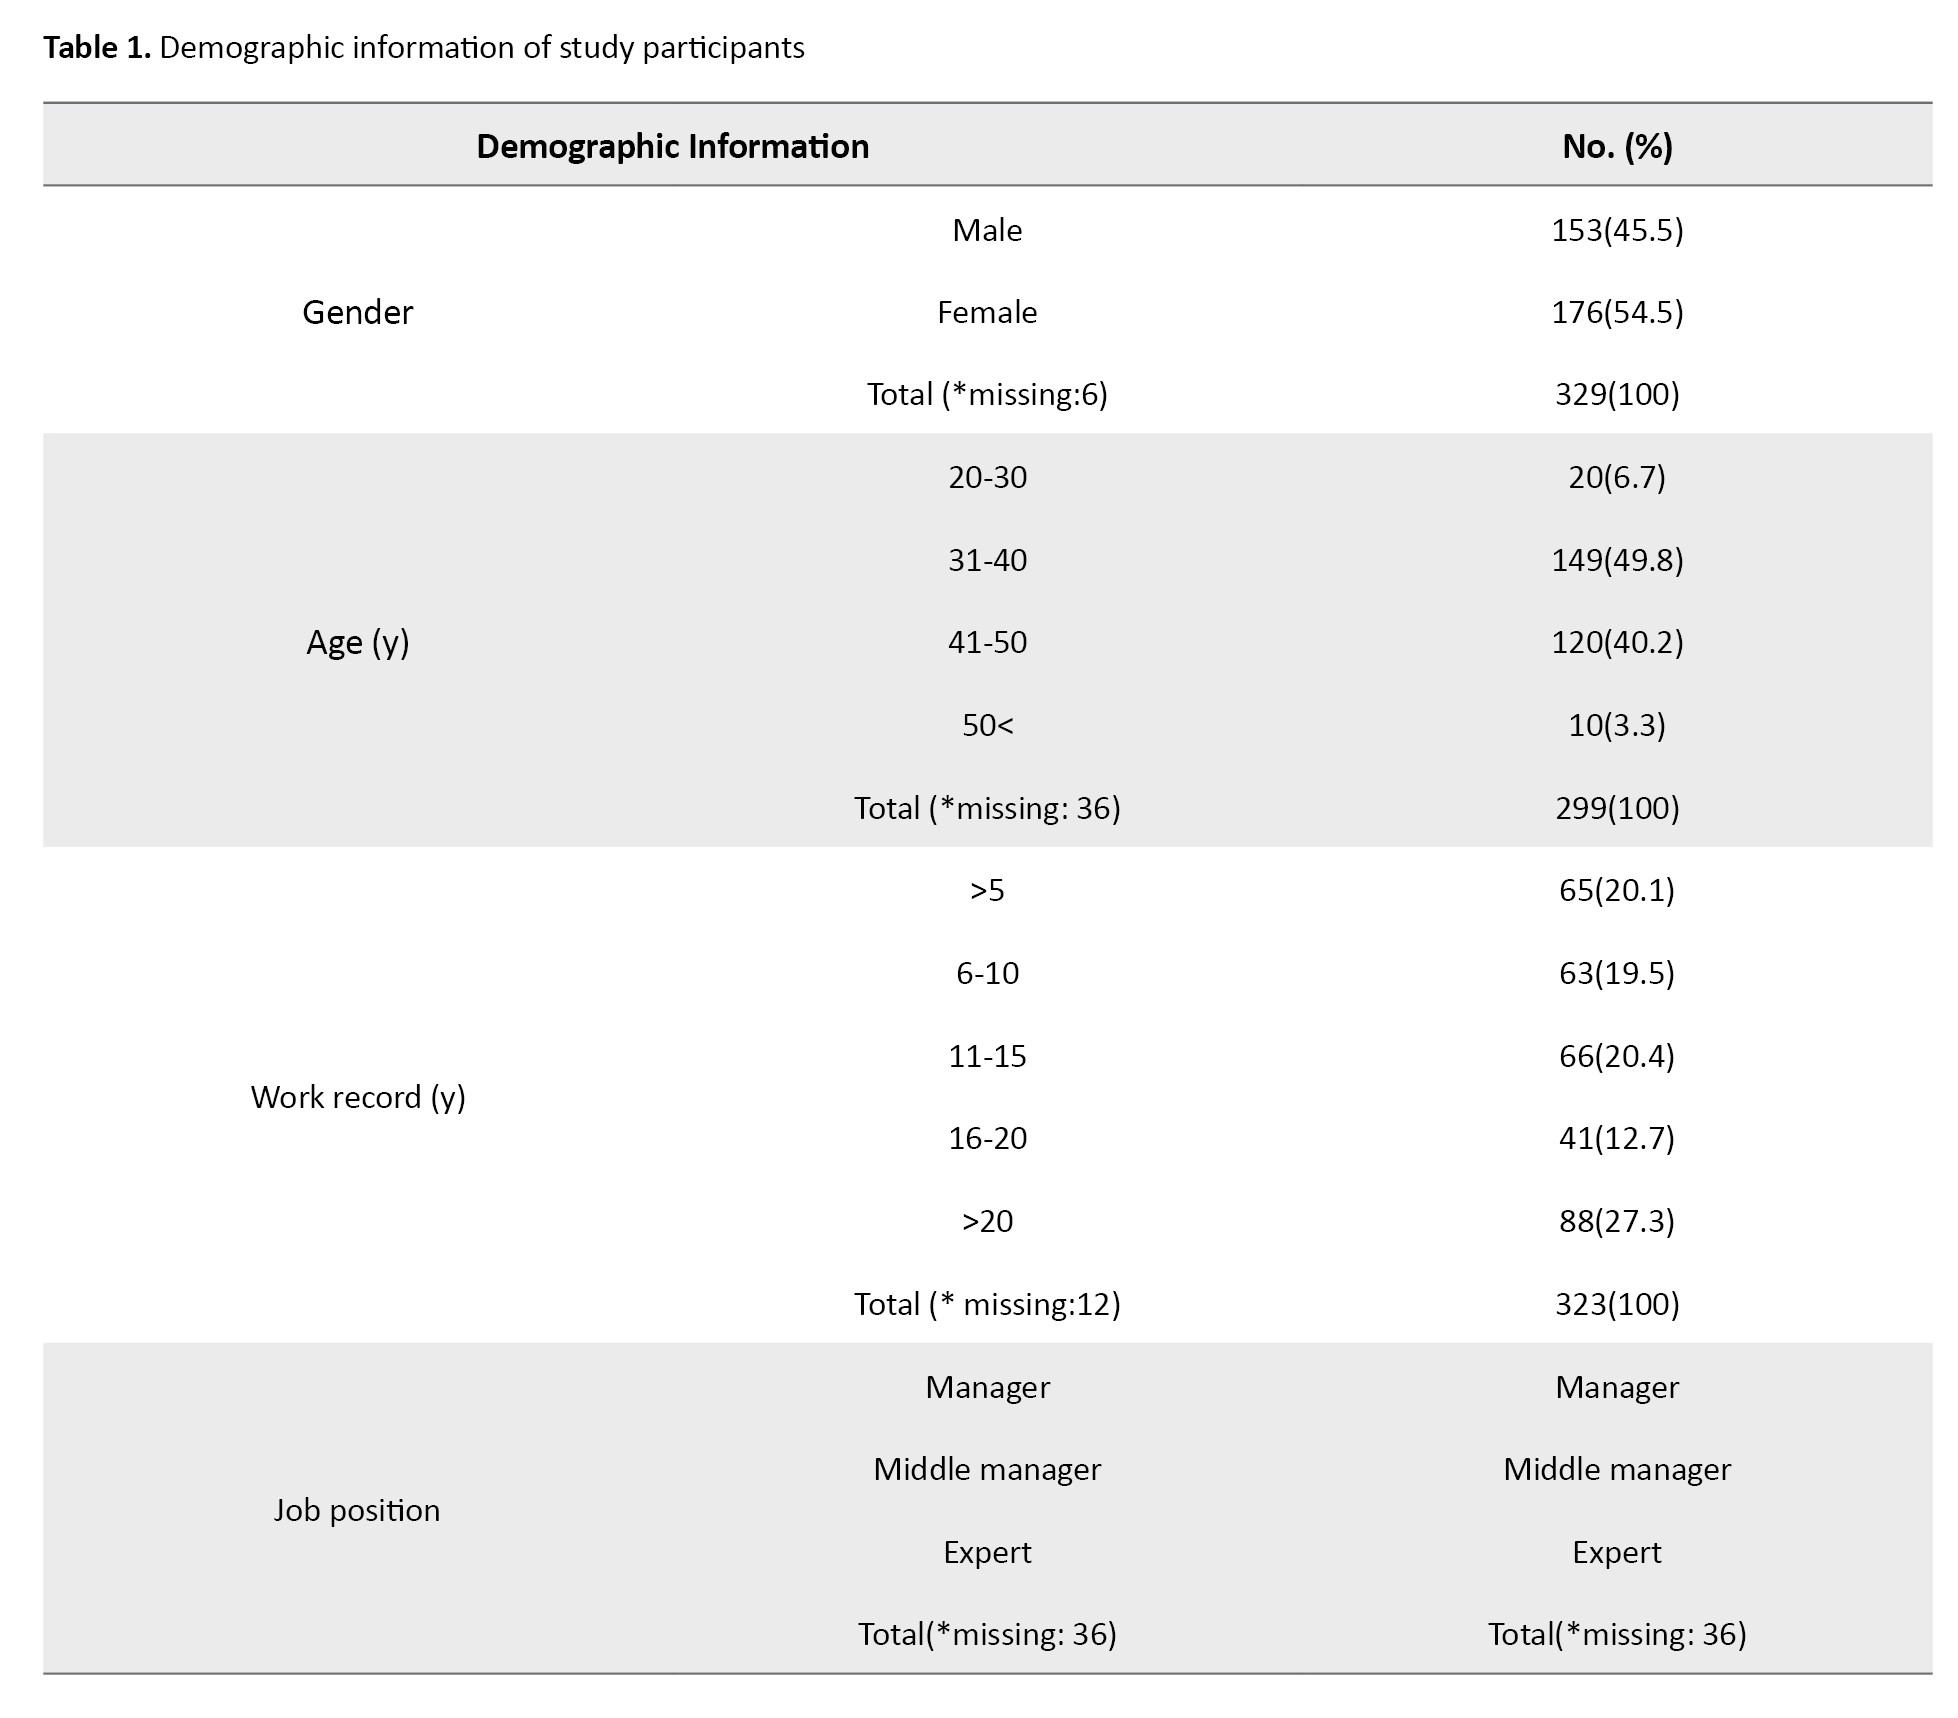Screen dimensions: 1958x1718
Task: Click Expert in the No. (%) column
Action: [x=1617, y=1552]
